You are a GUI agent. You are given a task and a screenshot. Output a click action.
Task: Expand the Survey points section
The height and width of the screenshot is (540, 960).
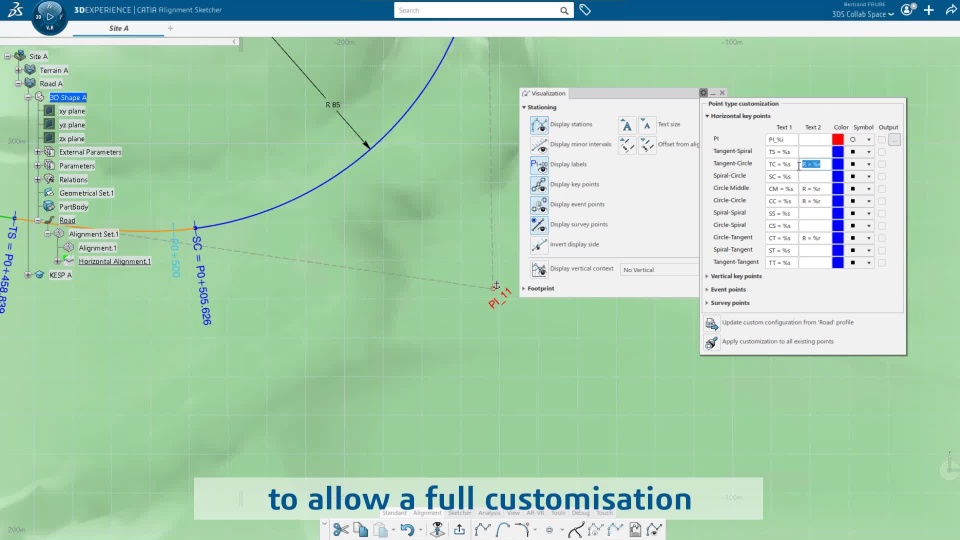[x=707, y=303]
